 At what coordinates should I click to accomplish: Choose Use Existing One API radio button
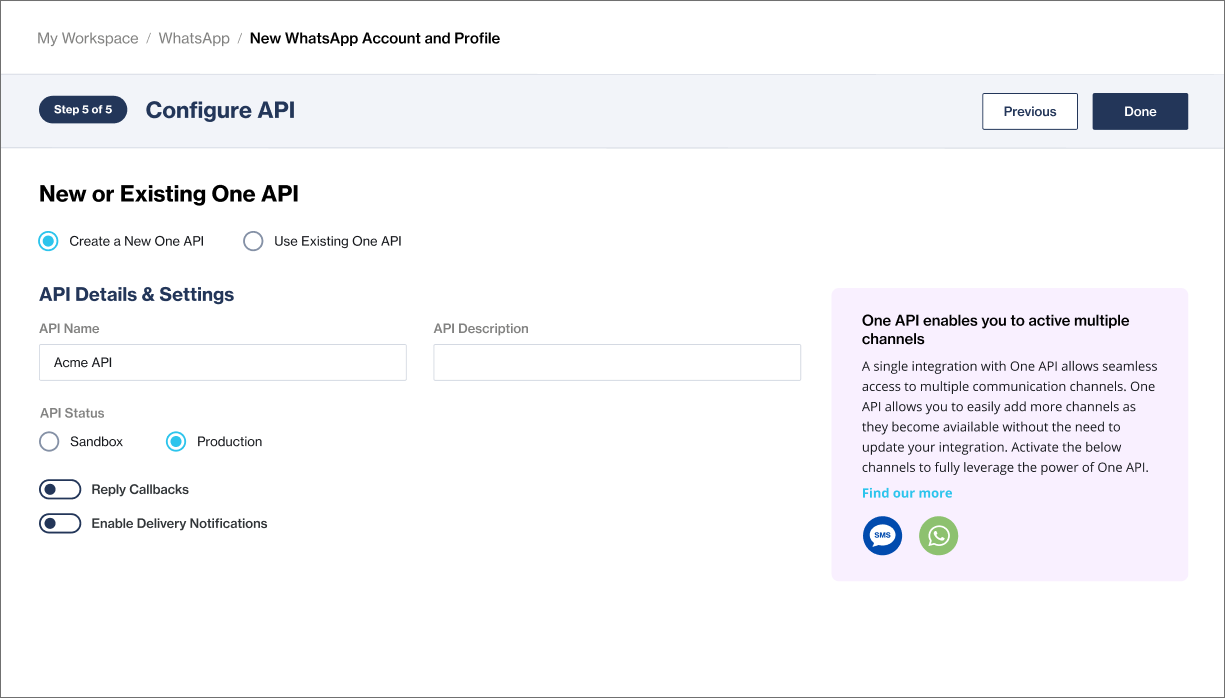click(x=254, y=241)
